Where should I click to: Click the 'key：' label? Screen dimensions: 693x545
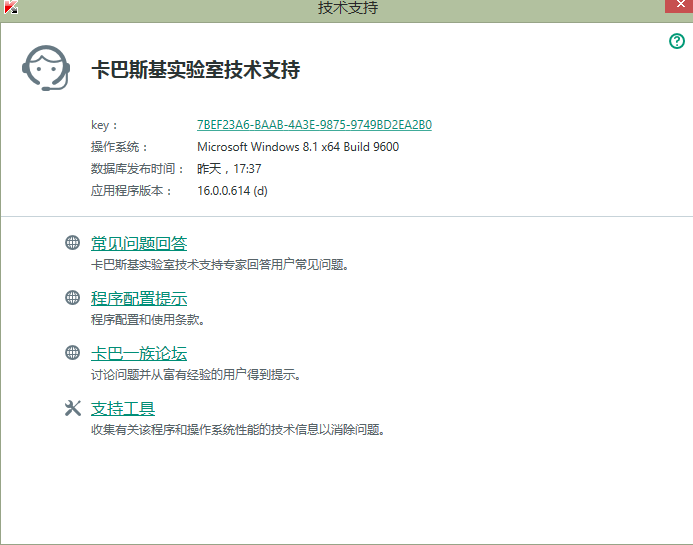(x=104, y=125)
